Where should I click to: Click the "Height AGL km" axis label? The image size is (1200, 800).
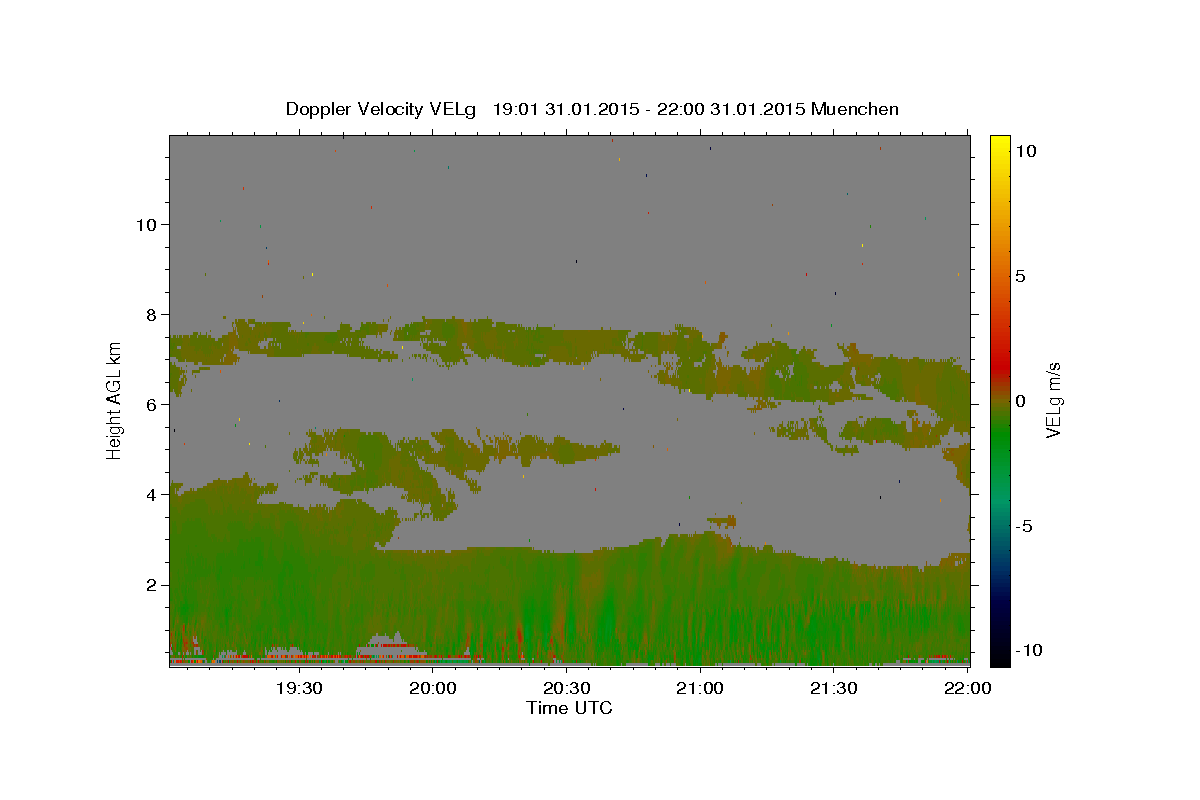coord(115,400)
